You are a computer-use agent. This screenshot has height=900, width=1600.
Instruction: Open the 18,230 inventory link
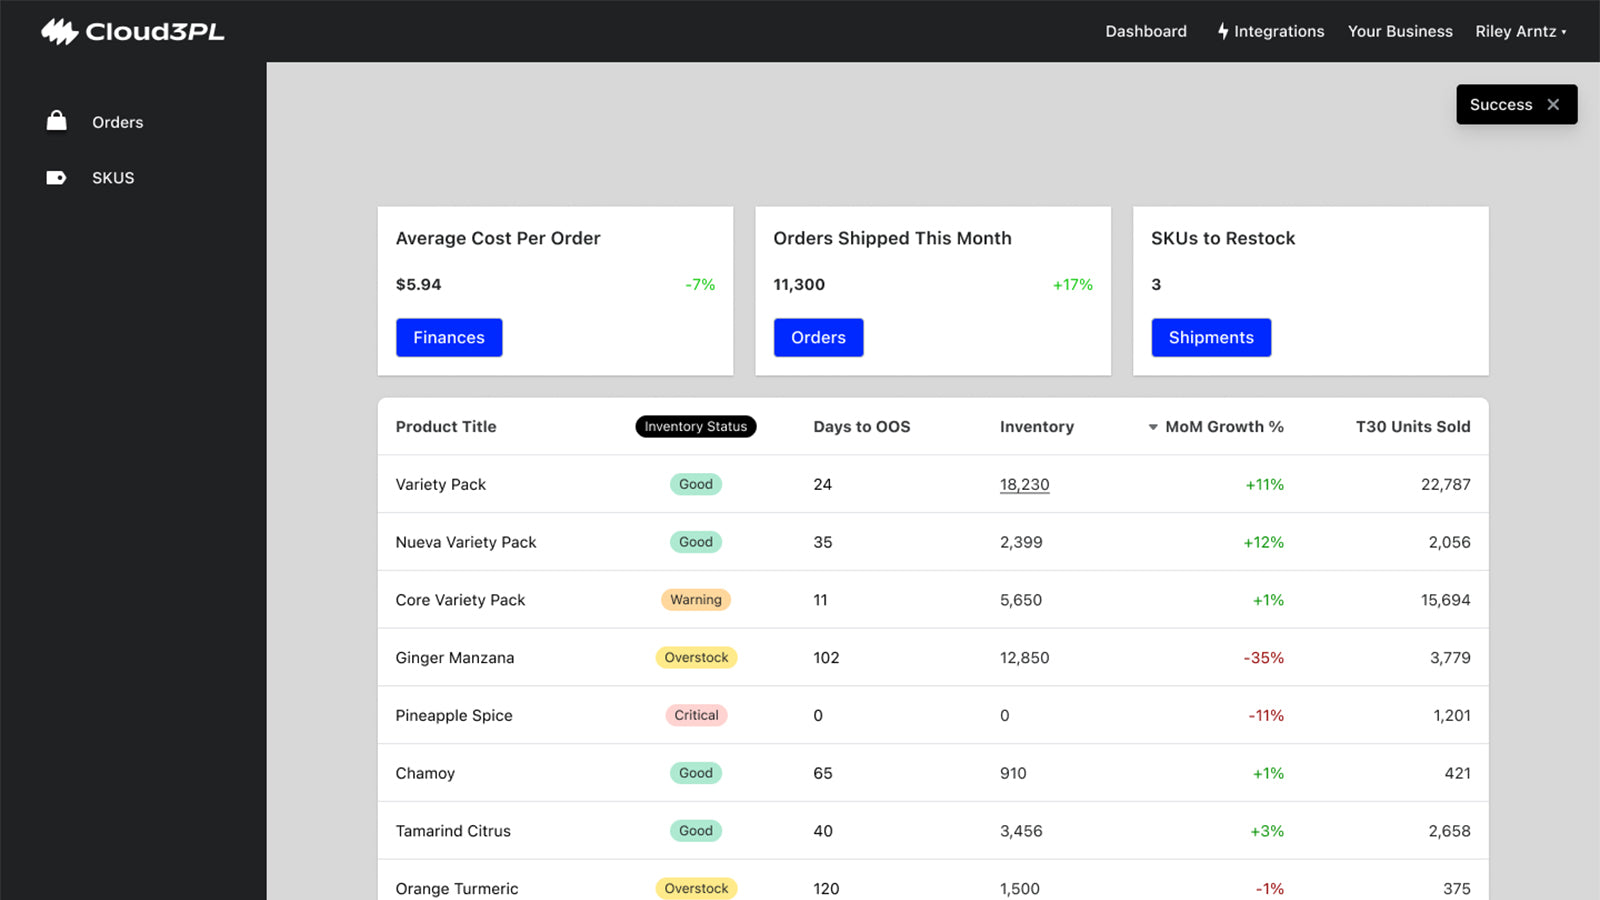click(1024, 485)
